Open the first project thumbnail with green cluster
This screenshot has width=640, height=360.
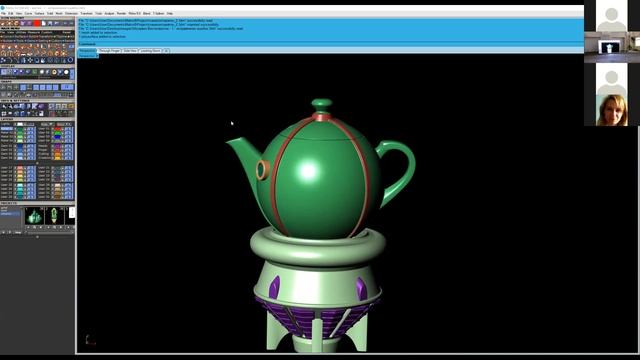pyautogui.click(x=34, y=216)
